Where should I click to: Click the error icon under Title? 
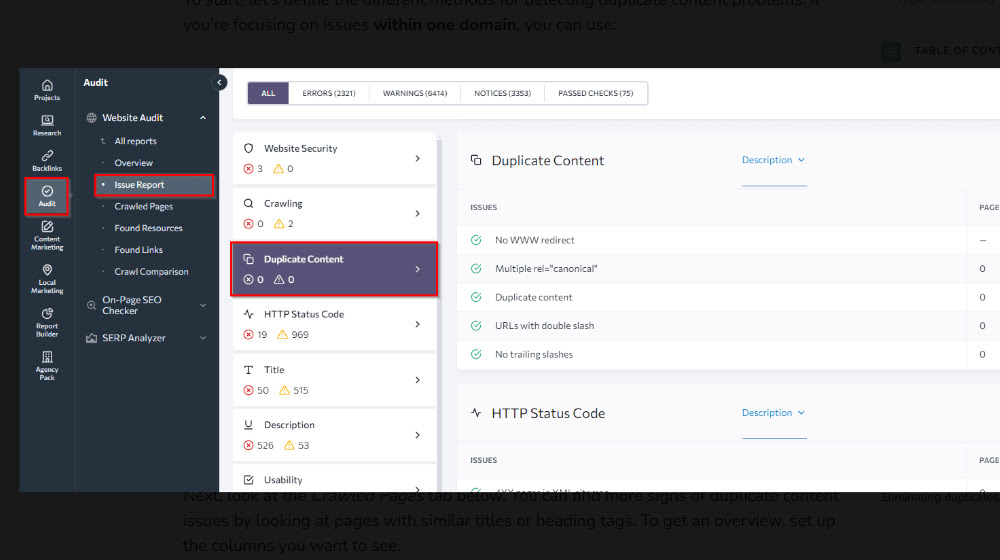[x=249, y=390]
